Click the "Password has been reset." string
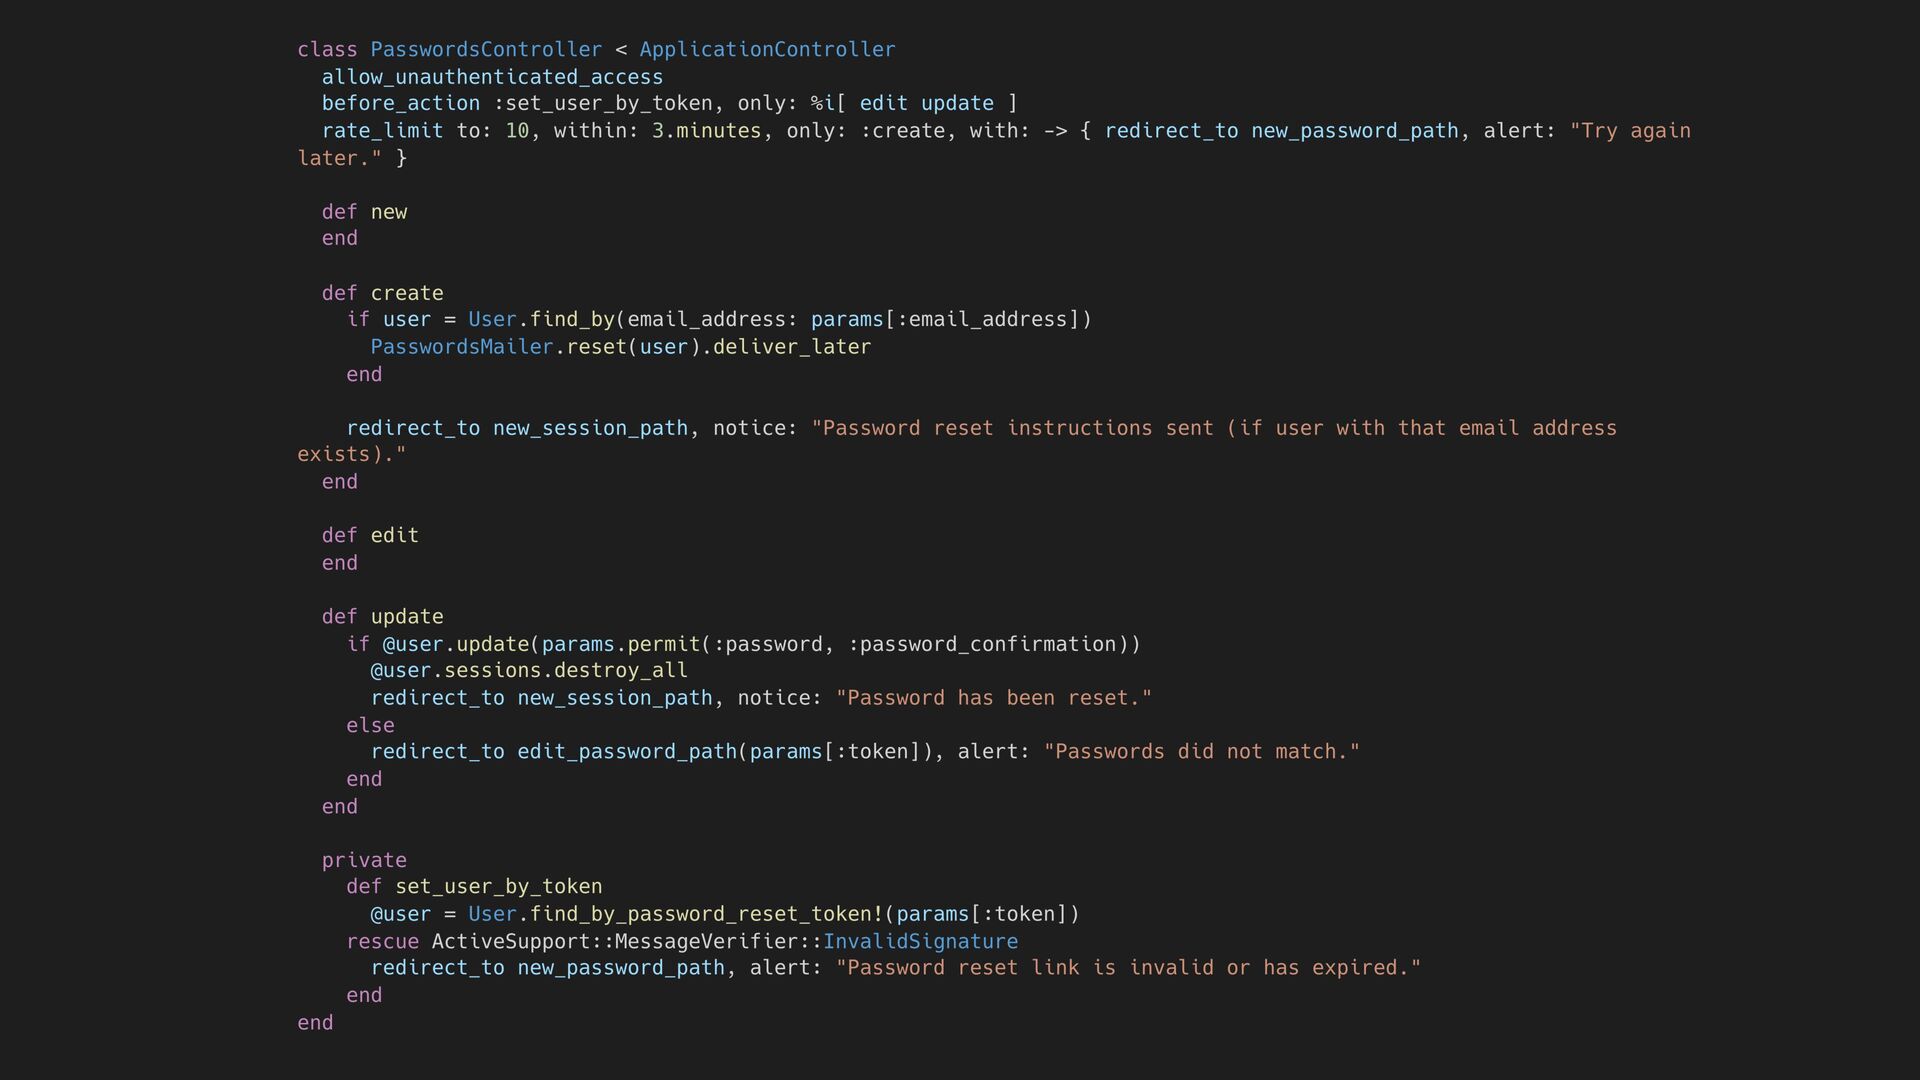The image size is (1920, 1080). pos(994,698)
